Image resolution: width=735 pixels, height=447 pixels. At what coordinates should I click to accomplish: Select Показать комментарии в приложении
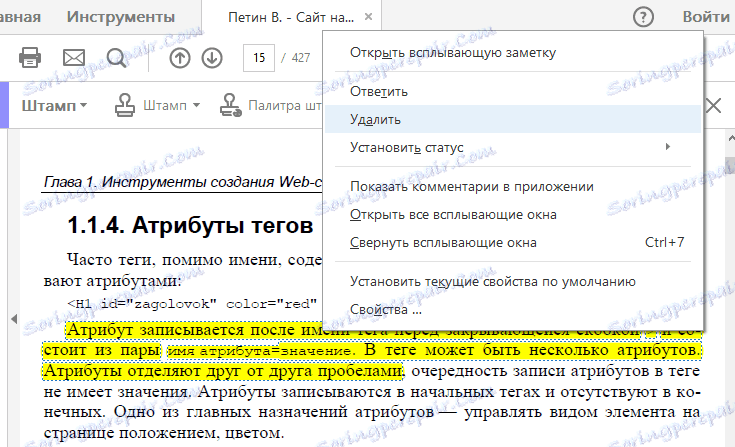514,186
